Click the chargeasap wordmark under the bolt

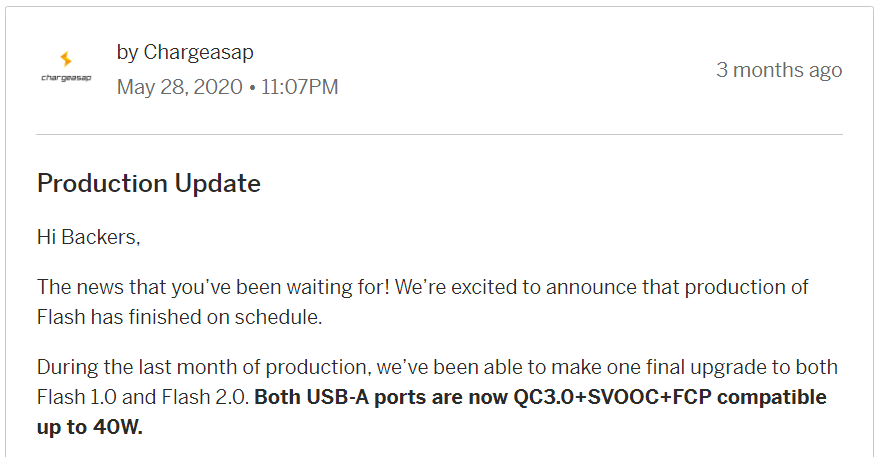tap(66, 78)
